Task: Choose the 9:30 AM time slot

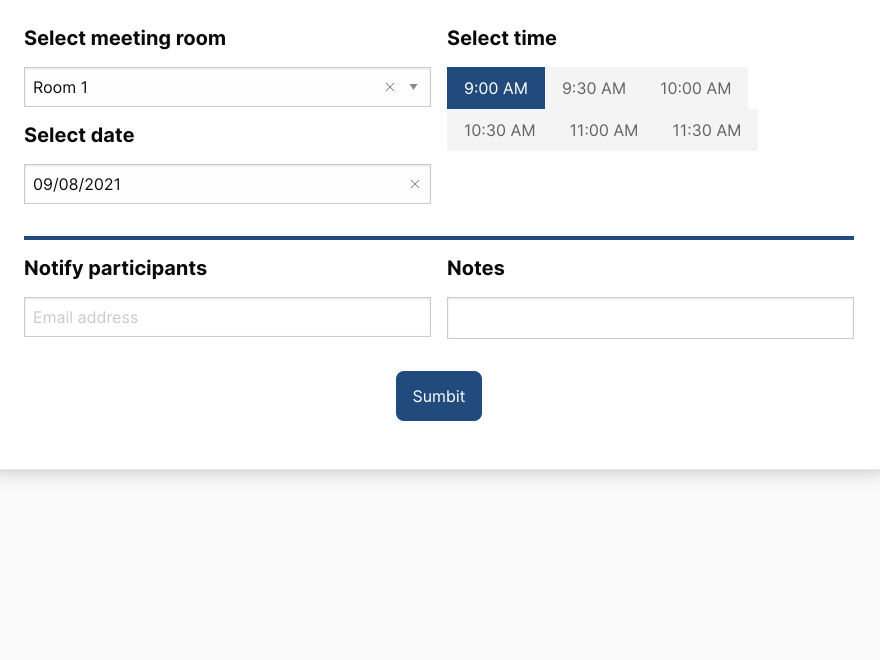Action: (x=594, y=88)
